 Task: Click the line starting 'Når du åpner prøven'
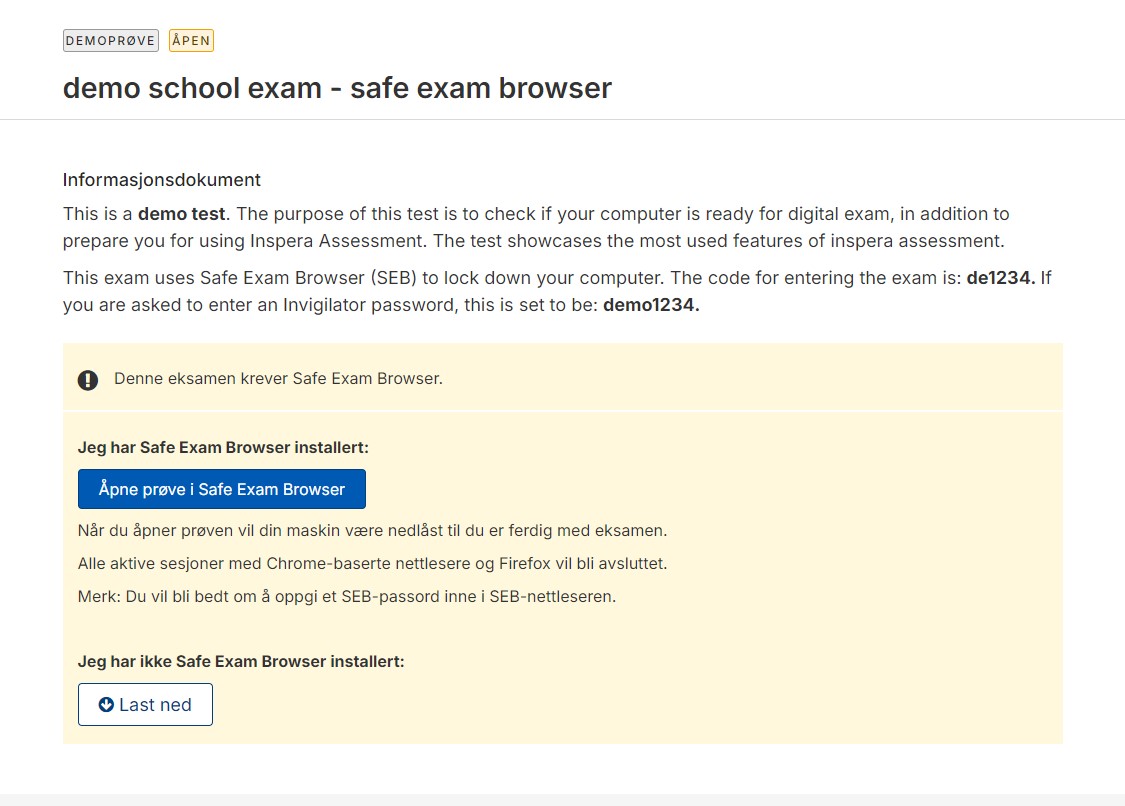click(372, 530)
